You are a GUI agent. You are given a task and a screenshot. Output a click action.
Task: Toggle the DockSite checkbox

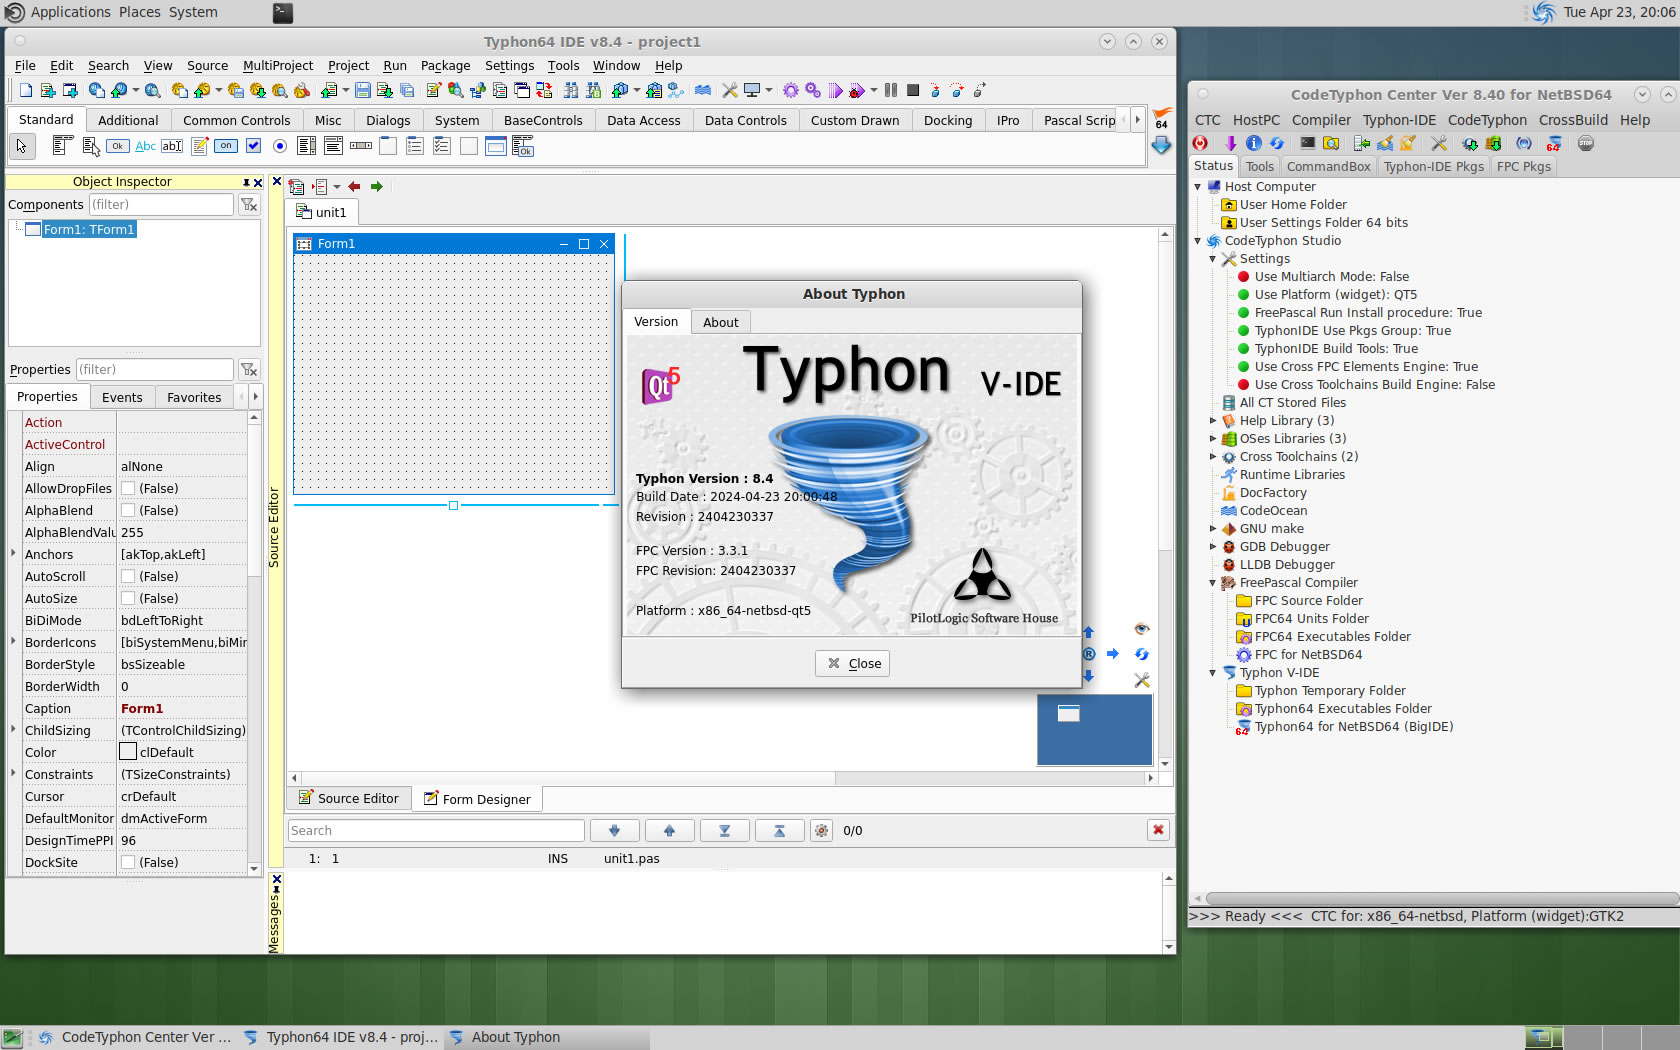(x=128, y=863)
